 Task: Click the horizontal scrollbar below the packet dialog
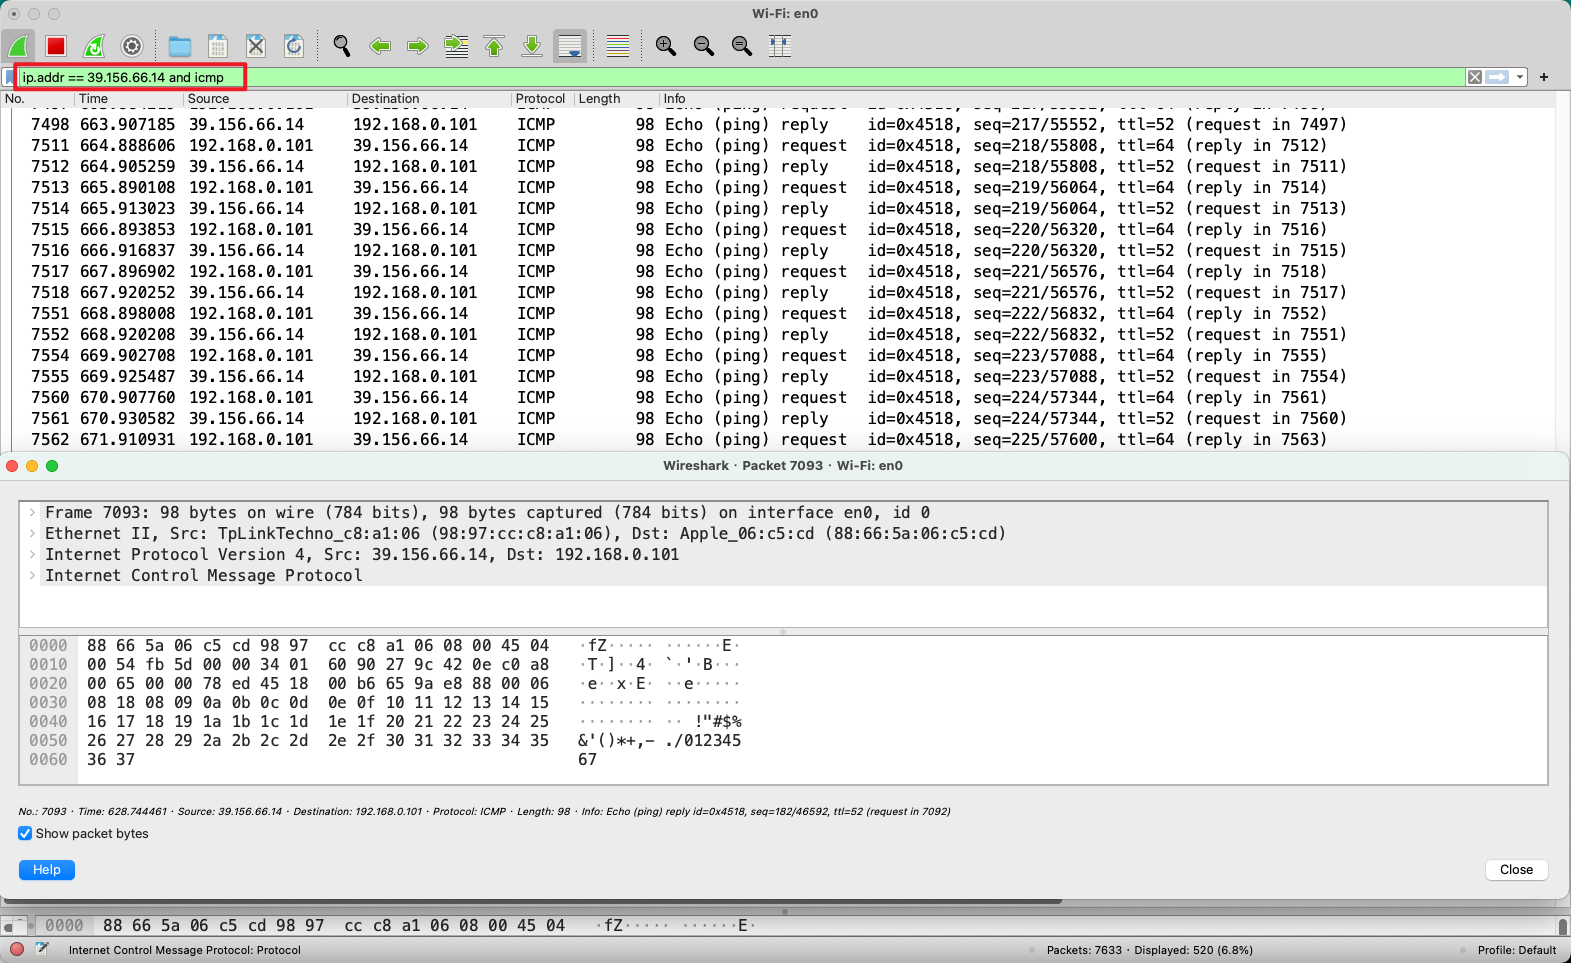pos(540,901)
